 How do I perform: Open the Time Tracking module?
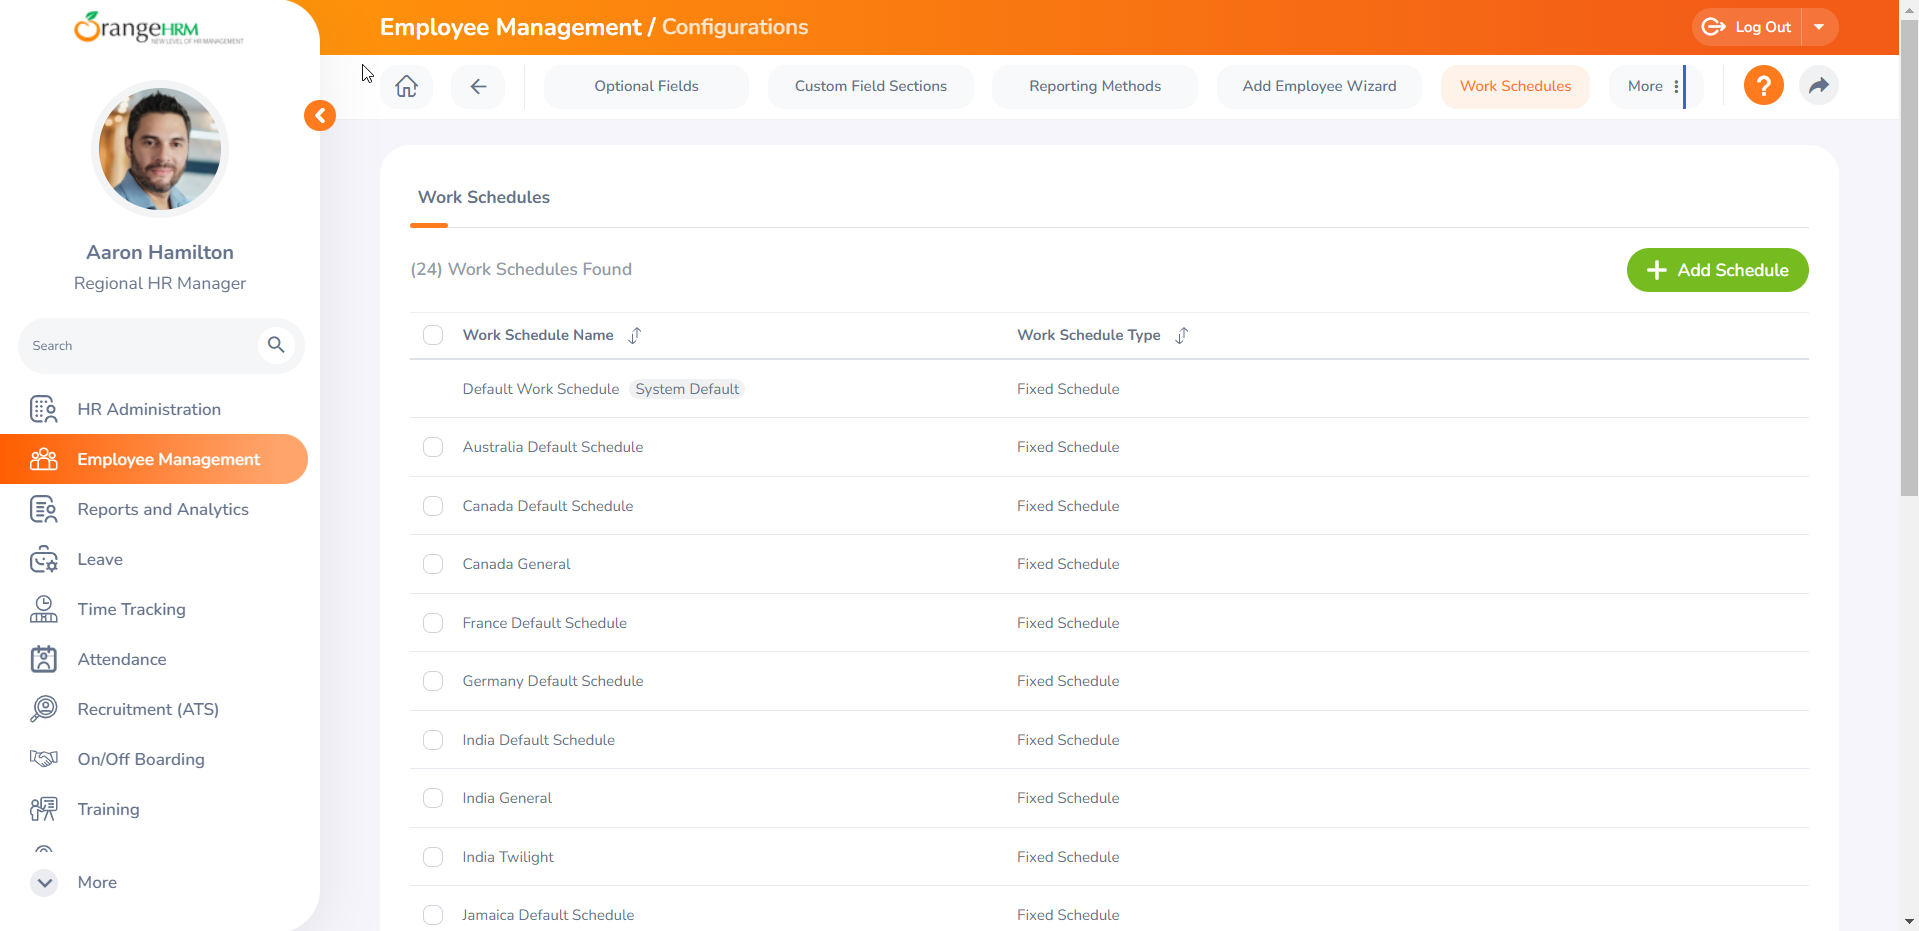(131, 609)
